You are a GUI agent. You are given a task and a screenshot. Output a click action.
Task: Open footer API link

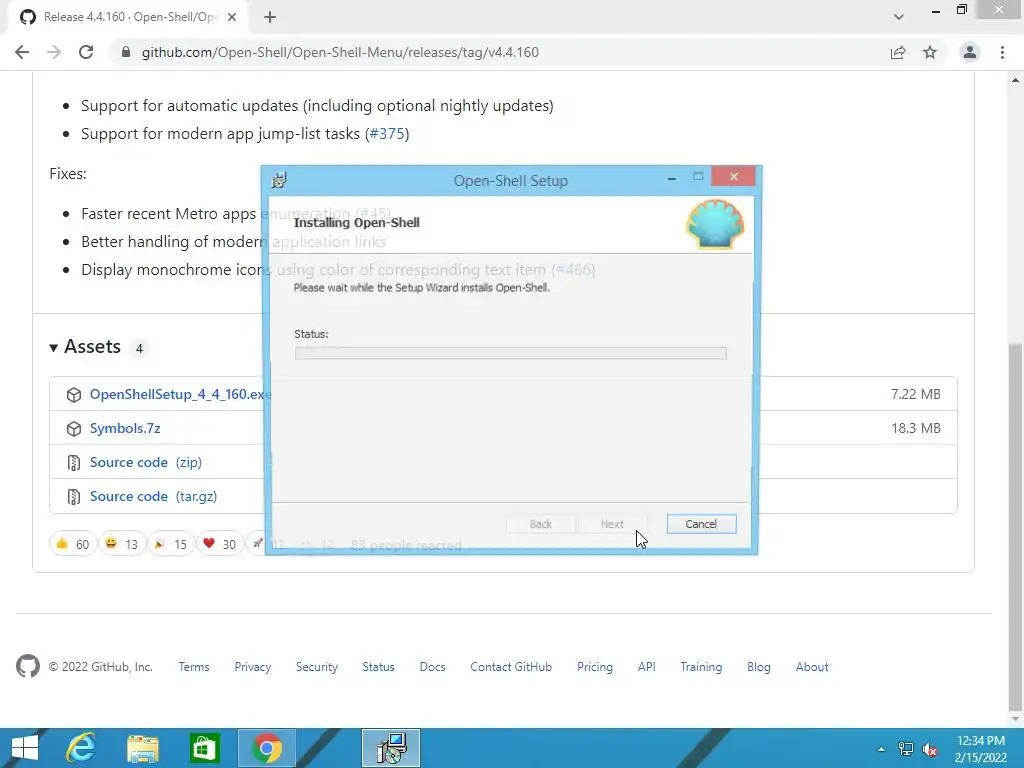[647, 667]
